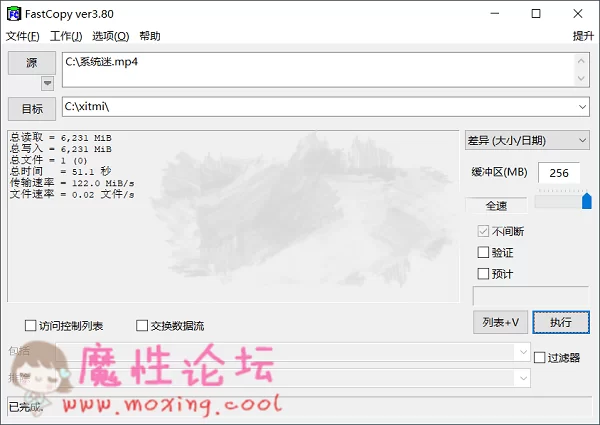The height and width of the screenshot is (425, 600).
Task: Maximize the FastCopy window
Action: click(x=536, y=14)
